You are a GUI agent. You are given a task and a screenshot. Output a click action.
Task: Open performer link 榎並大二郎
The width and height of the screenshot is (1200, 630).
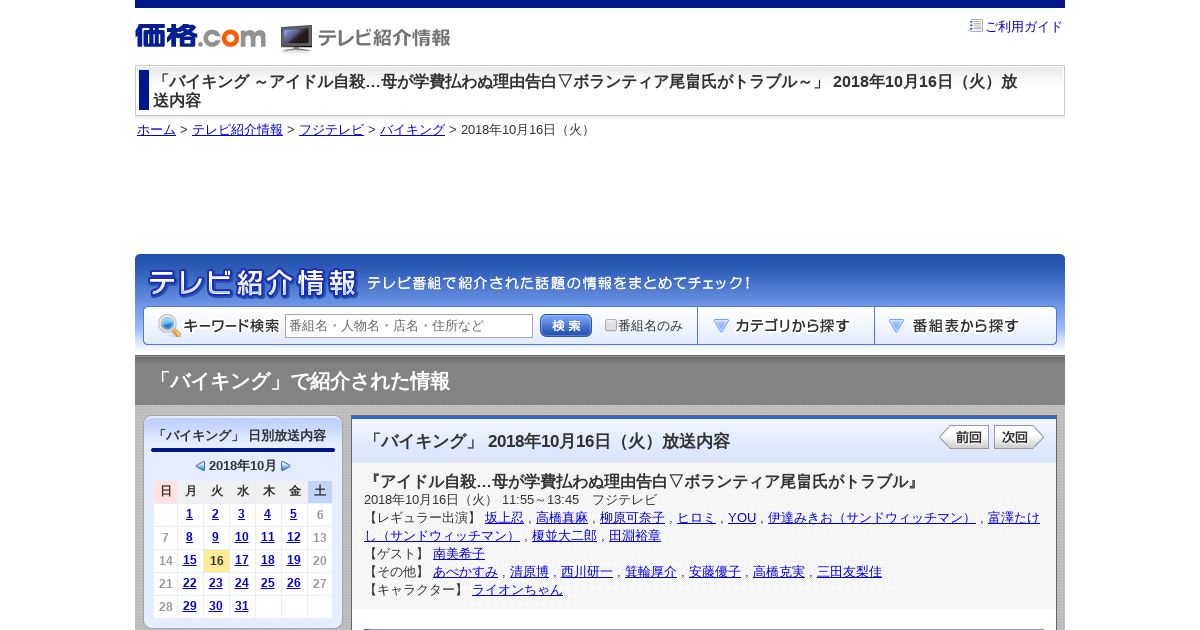[x=564, y=536]
